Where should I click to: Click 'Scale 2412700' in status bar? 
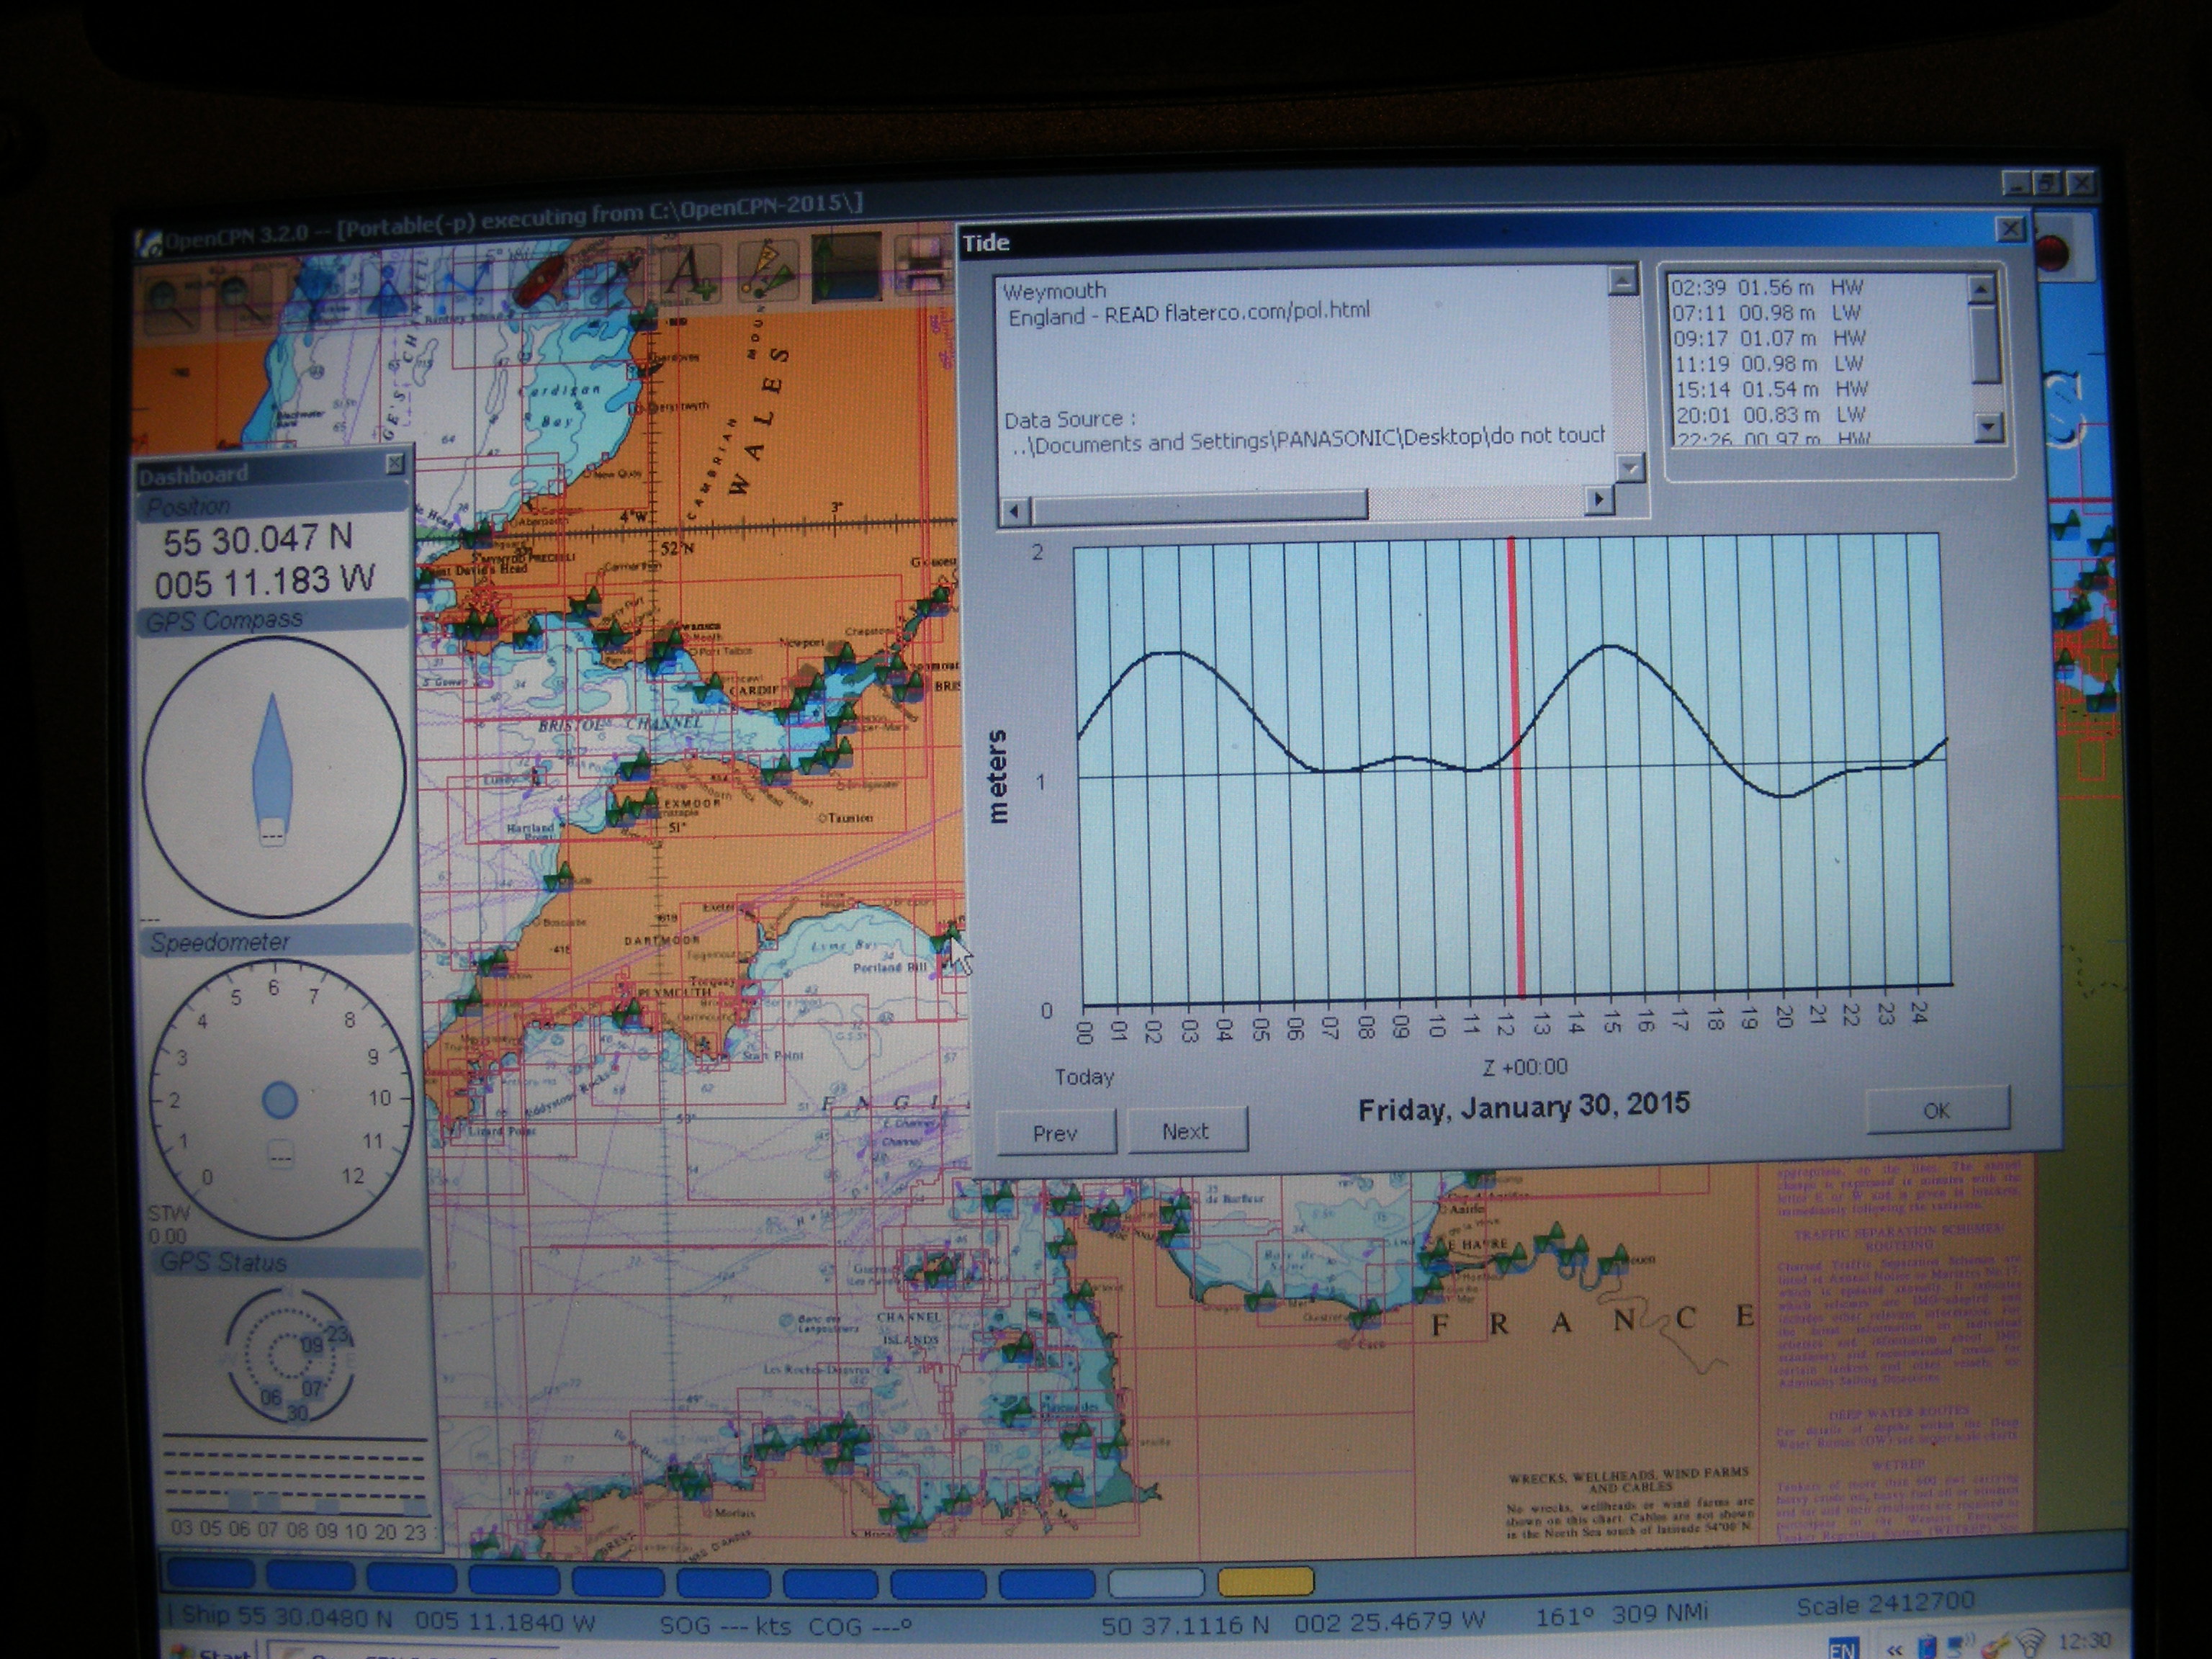click(1885, 1605)
